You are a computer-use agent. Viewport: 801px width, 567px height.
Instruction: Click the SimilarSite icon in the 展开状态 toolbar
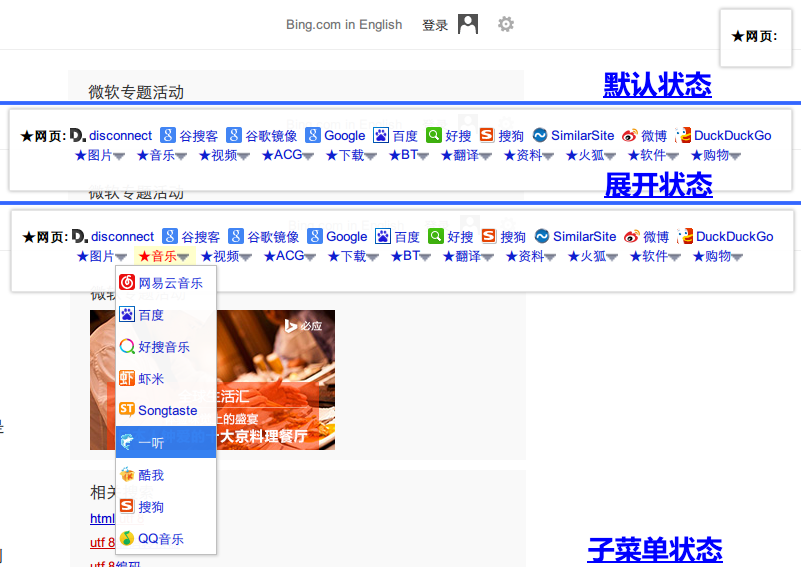(x=540, y=135)
